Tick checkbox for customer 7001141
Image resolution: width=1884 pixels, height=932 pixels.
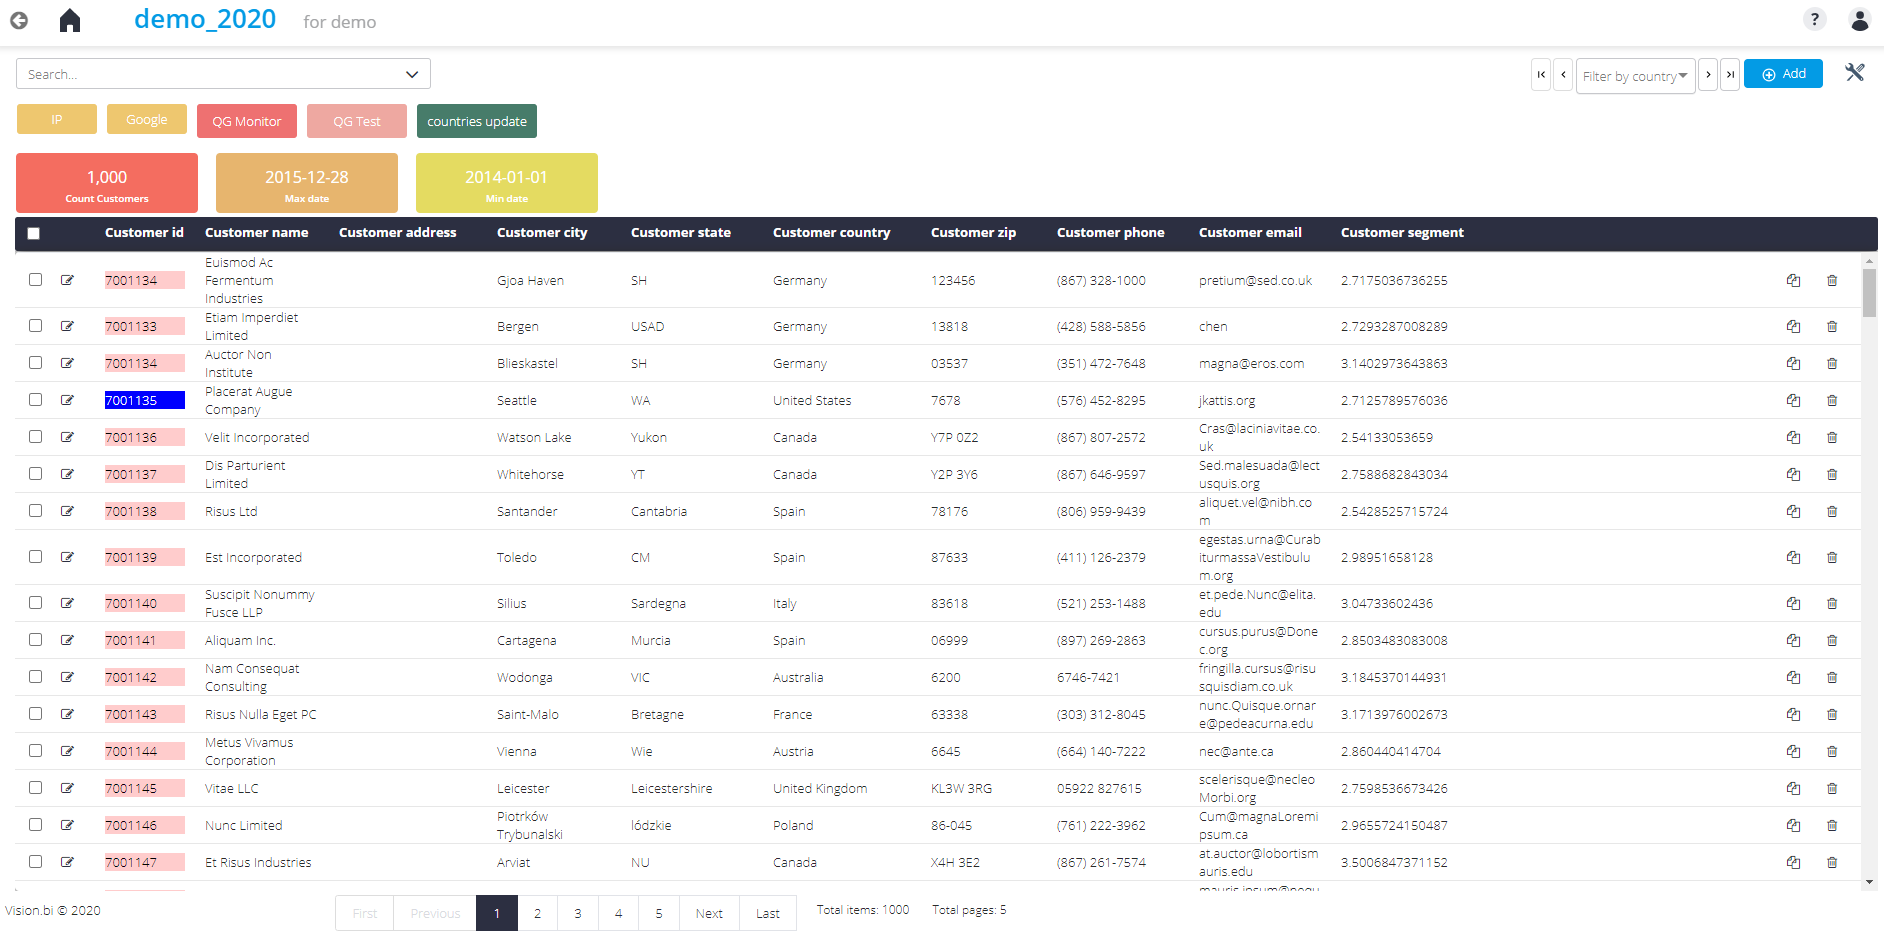coord(35,639)
